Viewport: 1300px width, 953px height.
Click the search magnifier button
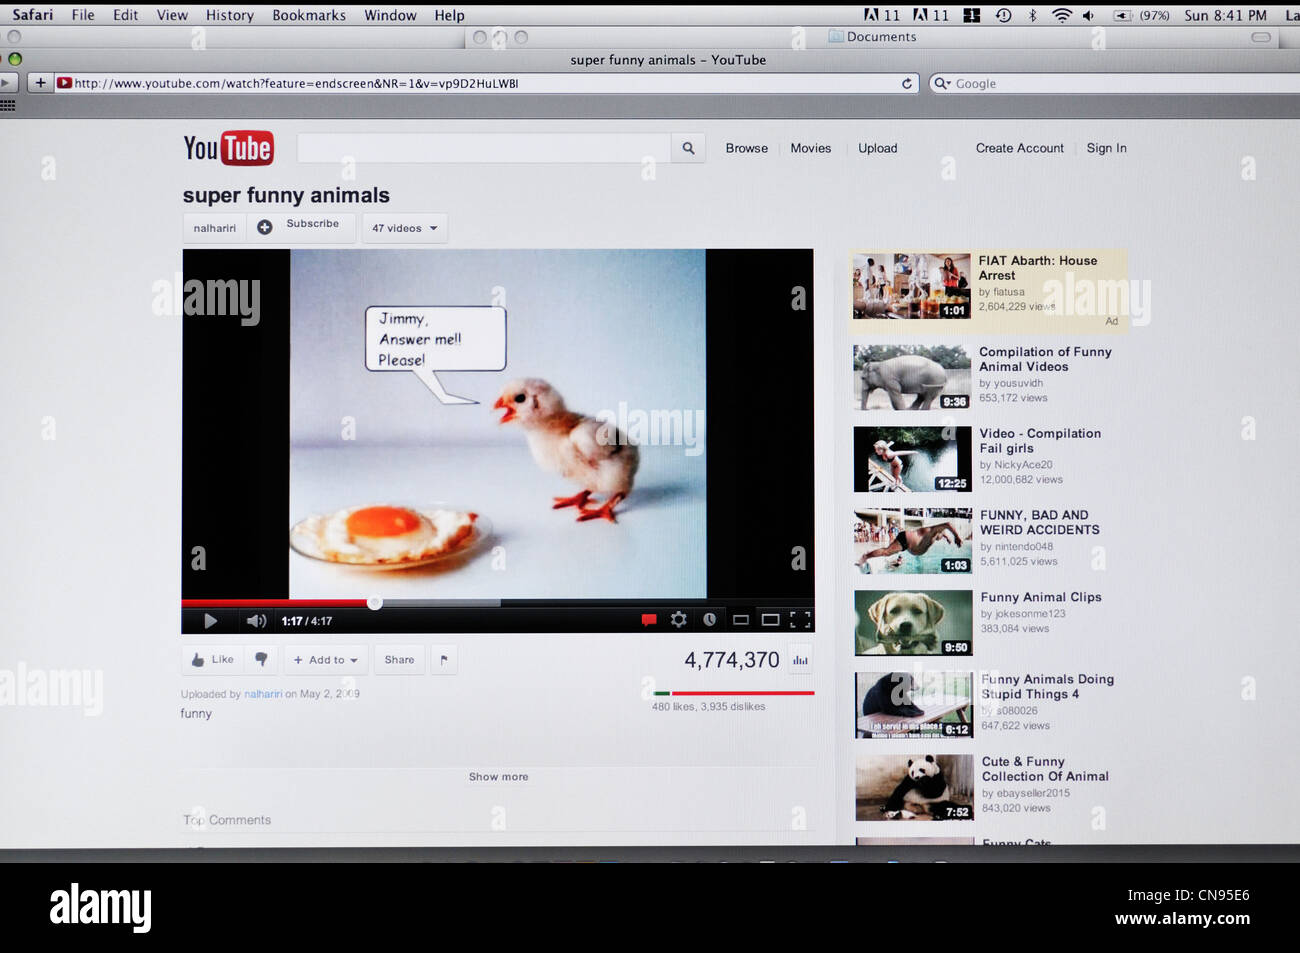688,148
